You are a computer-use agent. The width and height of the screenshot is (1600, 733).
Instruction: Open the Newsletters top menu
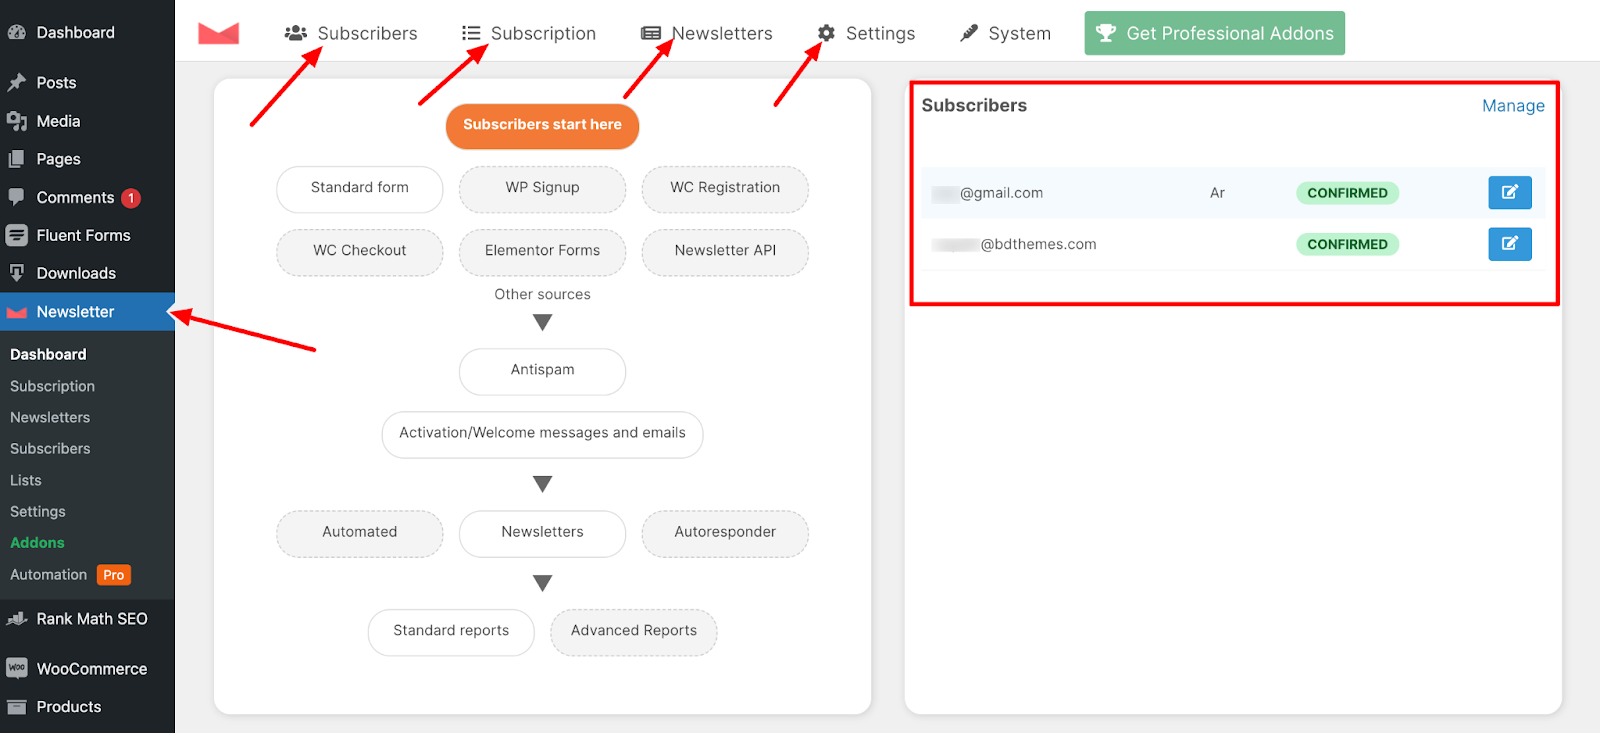[x=707, y=33]
